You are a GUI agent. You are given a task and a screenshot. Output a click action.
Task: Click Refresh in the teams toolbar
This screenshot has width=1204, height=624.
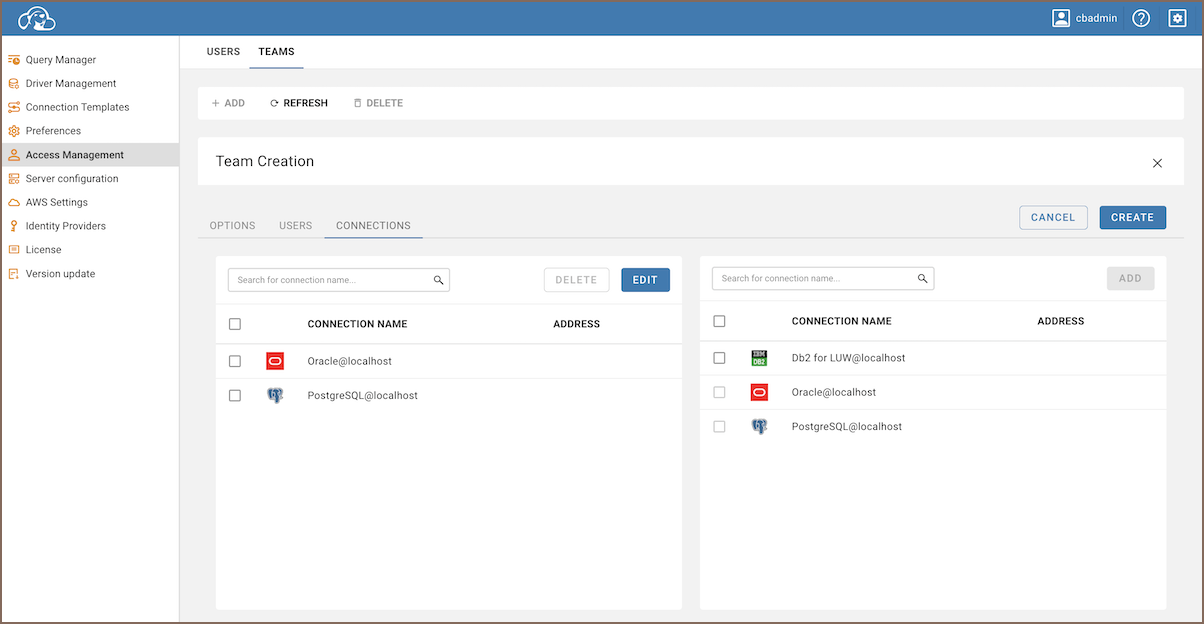coord(299,103)
